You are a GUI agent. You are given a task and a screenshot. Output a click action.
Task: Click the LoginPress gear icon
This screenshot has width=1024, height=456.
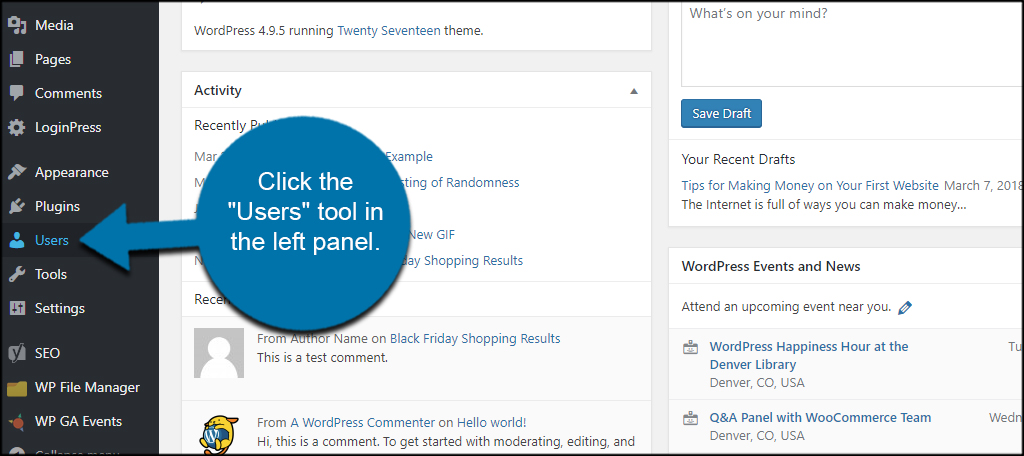point(16,127)
